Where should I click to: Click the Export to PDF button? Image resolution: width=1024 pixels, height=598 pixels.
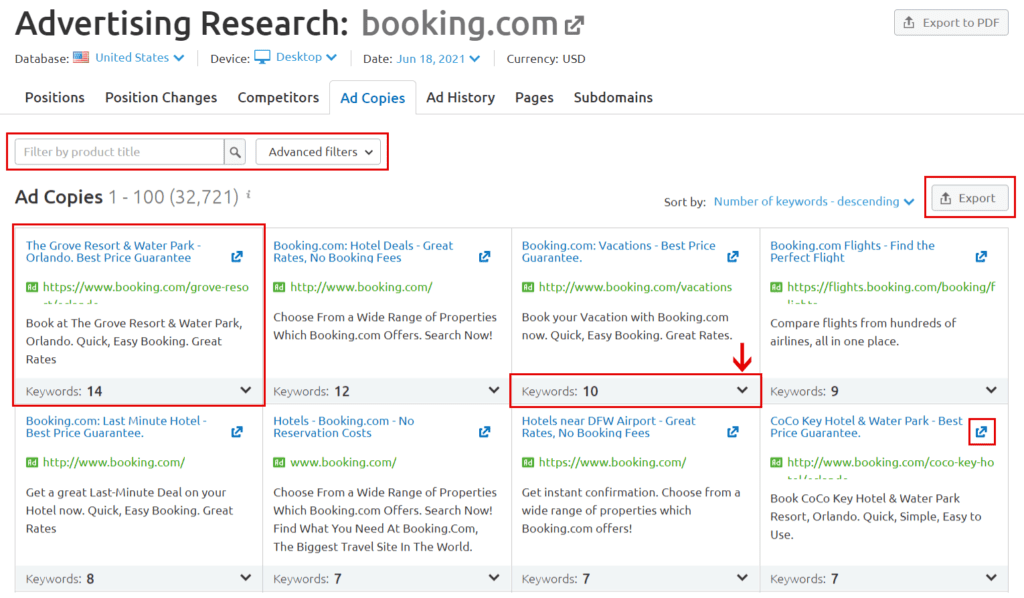pyautogui.click(x=951, y=23)
